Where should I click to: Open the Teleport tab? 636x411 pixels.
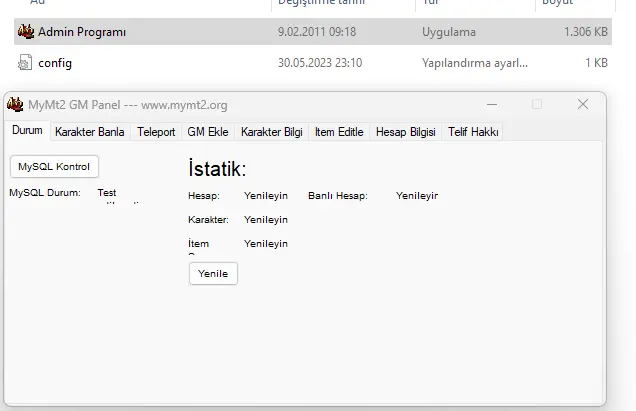(x=156, y=132)
